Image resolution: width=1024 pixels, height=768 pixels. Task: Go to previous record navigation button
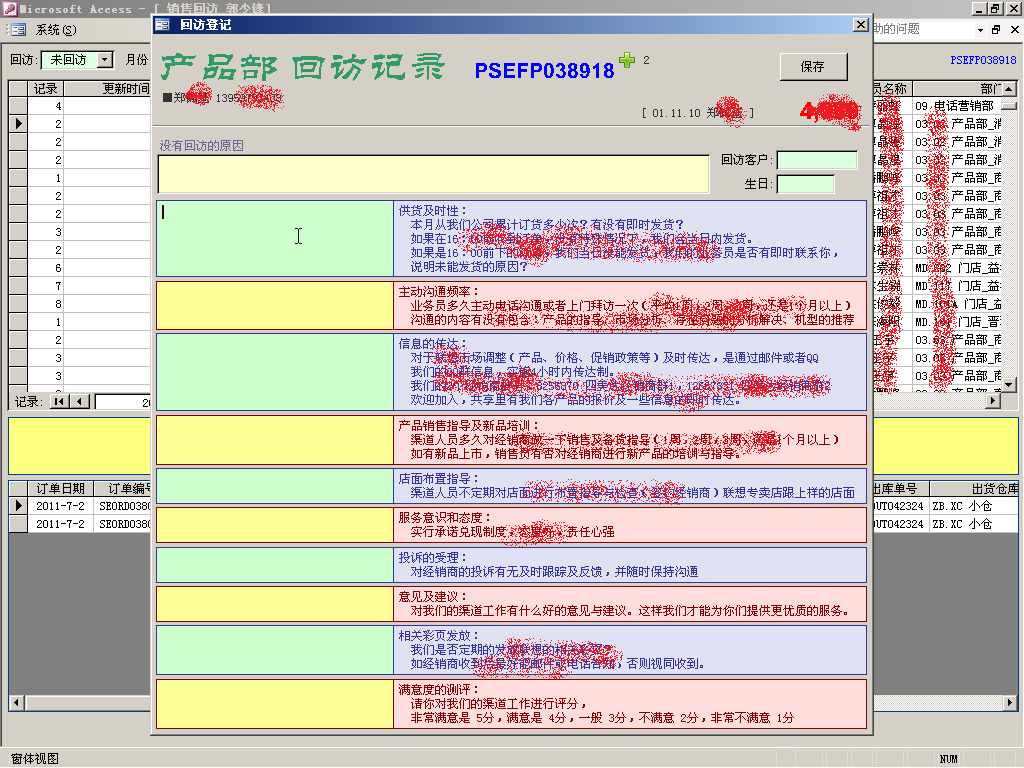pos(79,401)
